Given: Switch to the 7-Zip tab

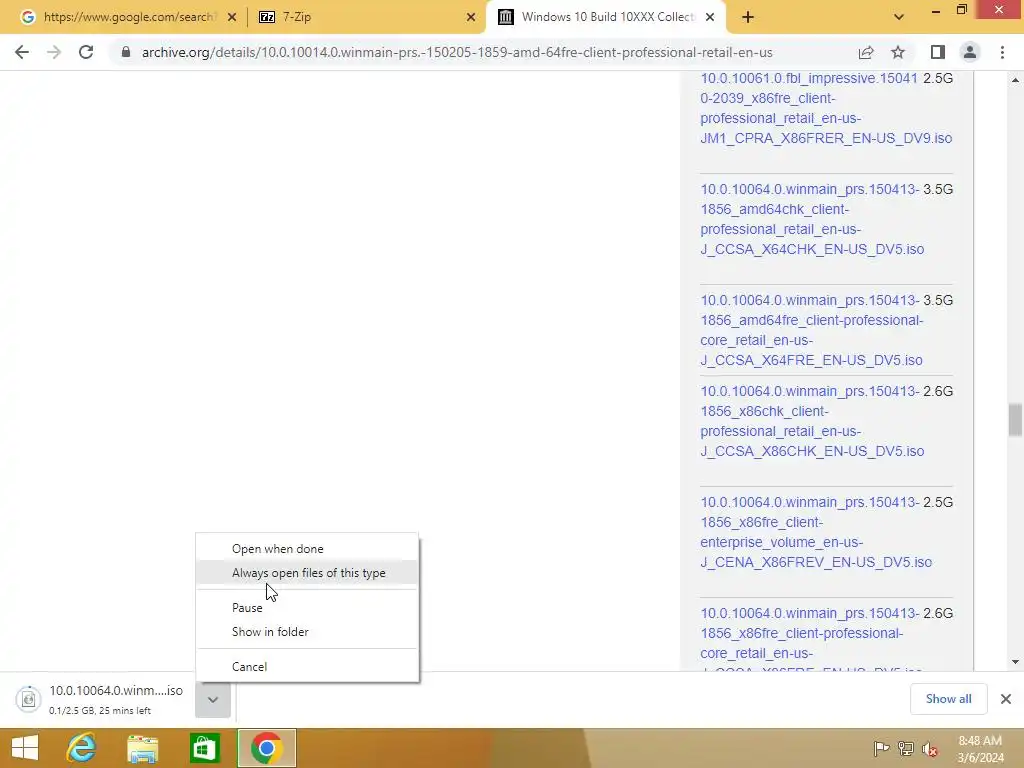Looking at the screenshot, I should [x=368, y=17].
